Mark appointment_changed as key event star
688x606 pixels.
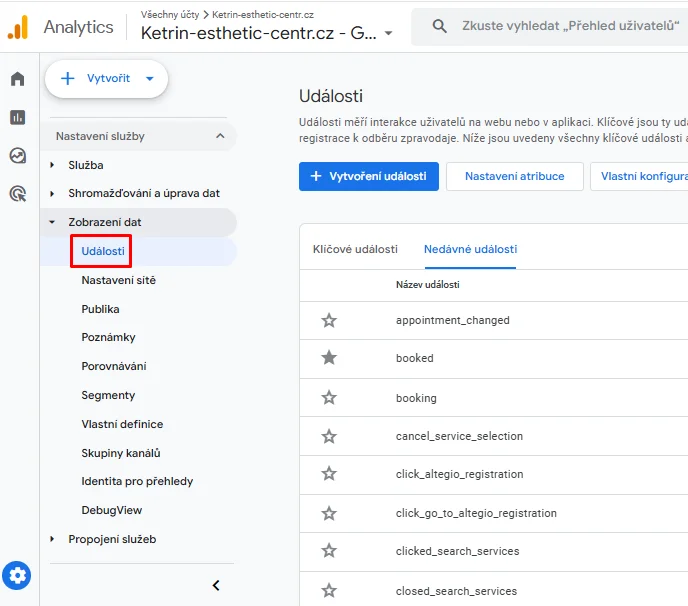tap(329, 320)
